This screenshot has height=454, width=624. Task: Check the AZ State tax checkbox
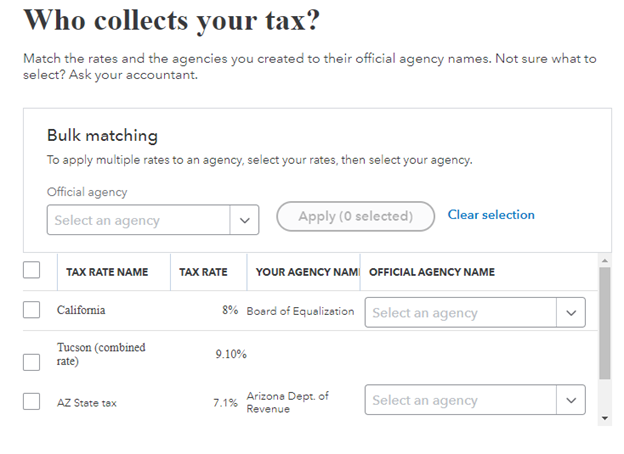tap(31, 401)
